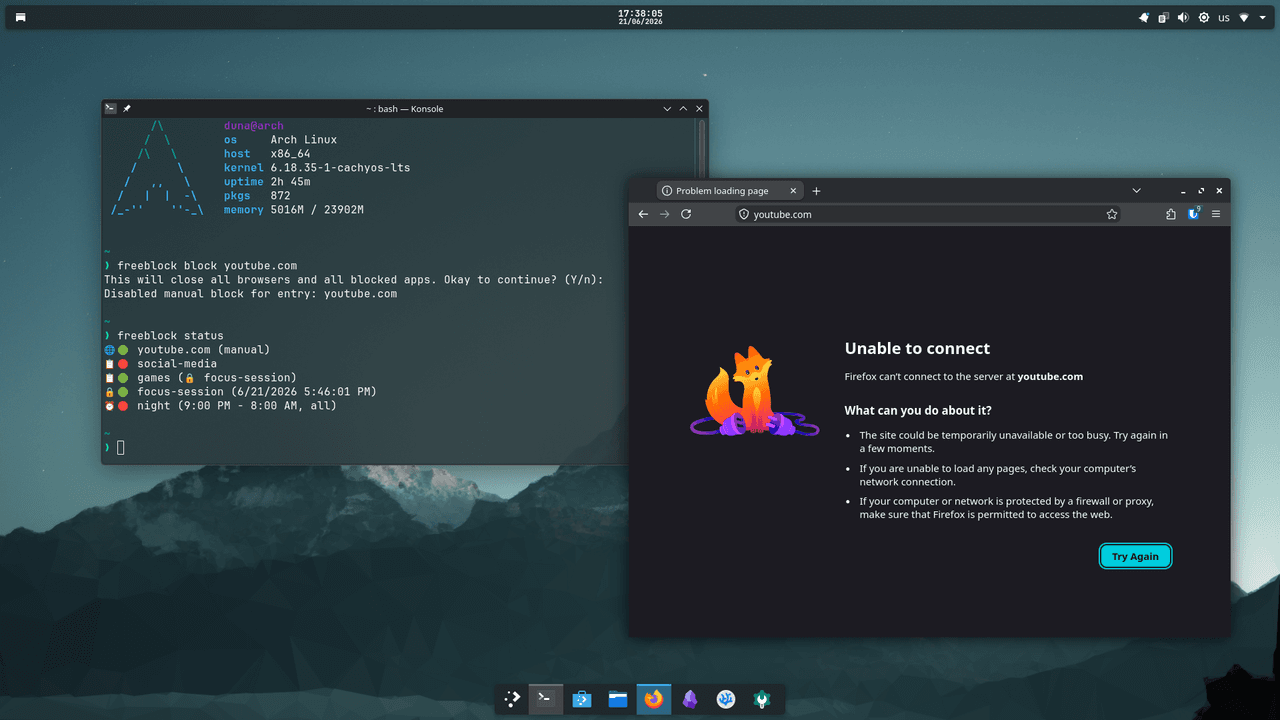Switch to Konsole from the dock
The width and height of the screenshot is (1280, 720).
(x=546, y=700)
